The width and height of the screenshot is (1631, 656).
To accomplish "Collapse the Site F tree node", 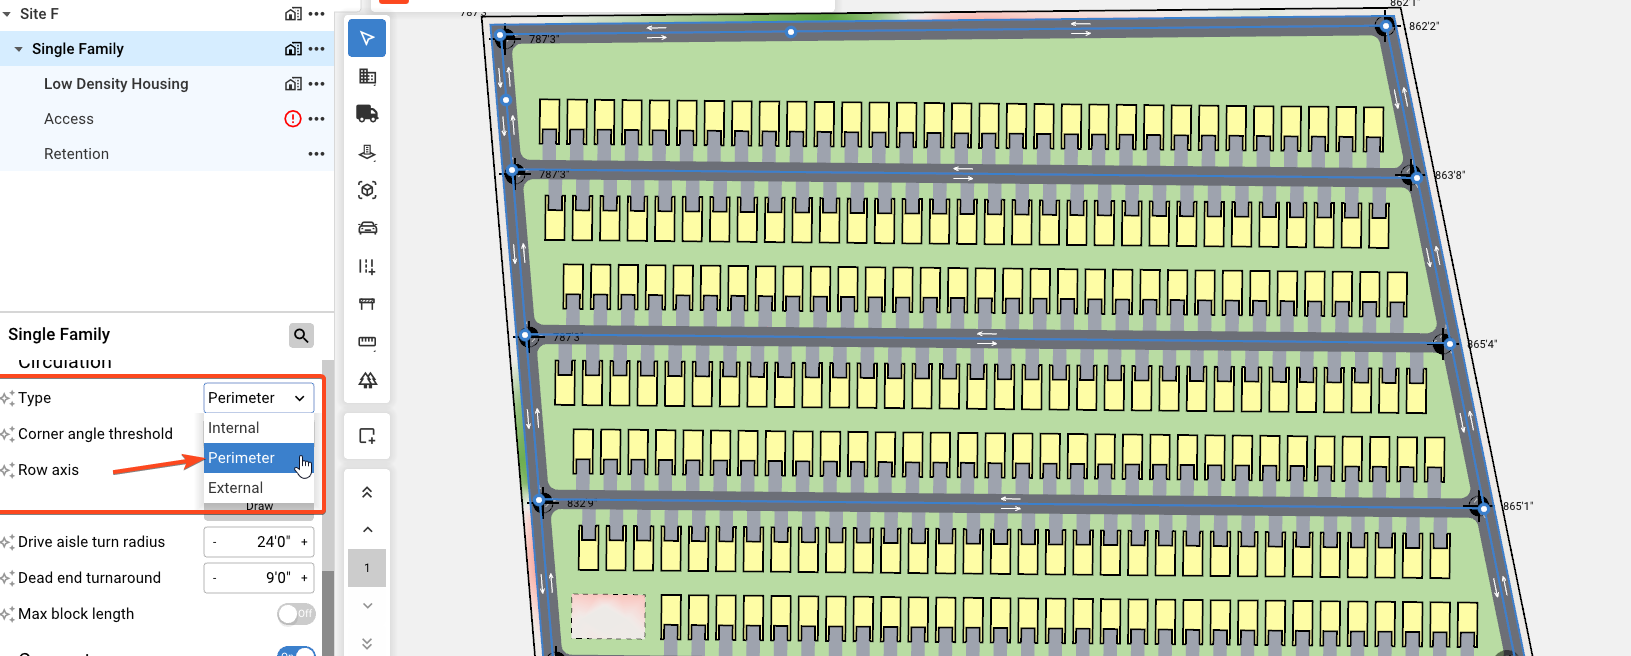I will (x=7, y=14).
